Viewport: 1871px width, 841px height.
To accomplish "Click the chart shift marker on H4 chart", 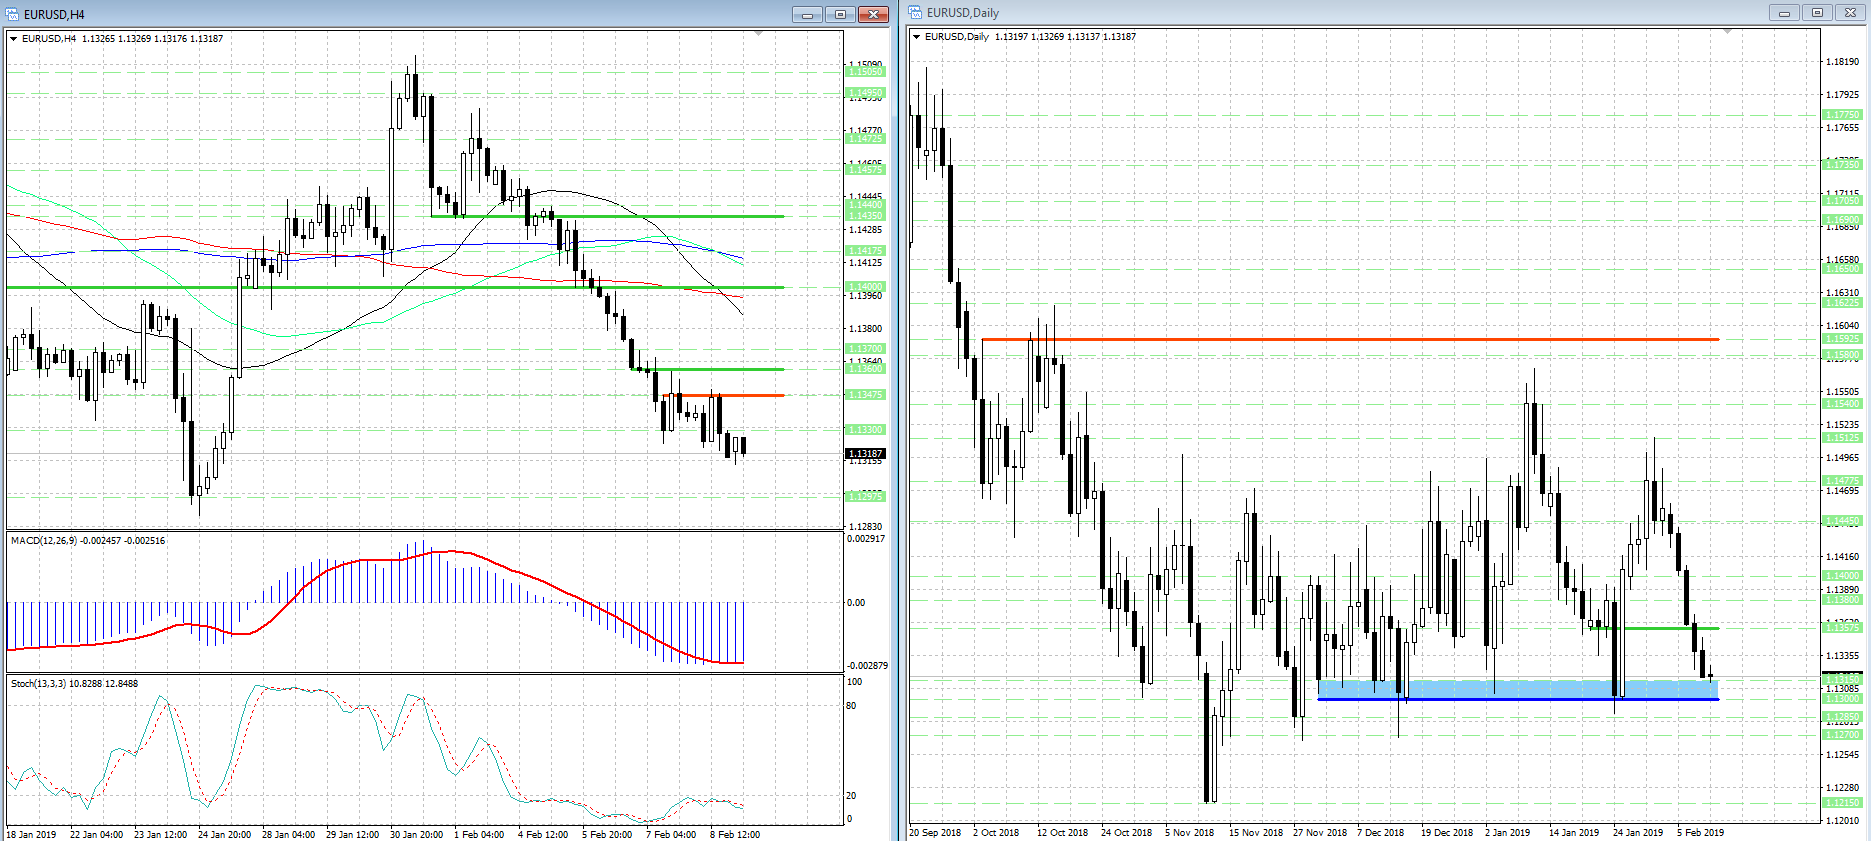I will 759,34.
